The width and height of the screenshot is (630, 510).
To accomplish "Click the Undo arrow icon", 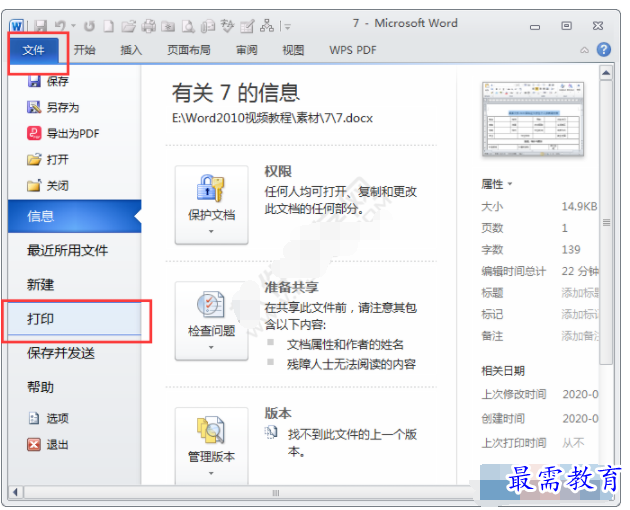I will (x=60, y=26).
